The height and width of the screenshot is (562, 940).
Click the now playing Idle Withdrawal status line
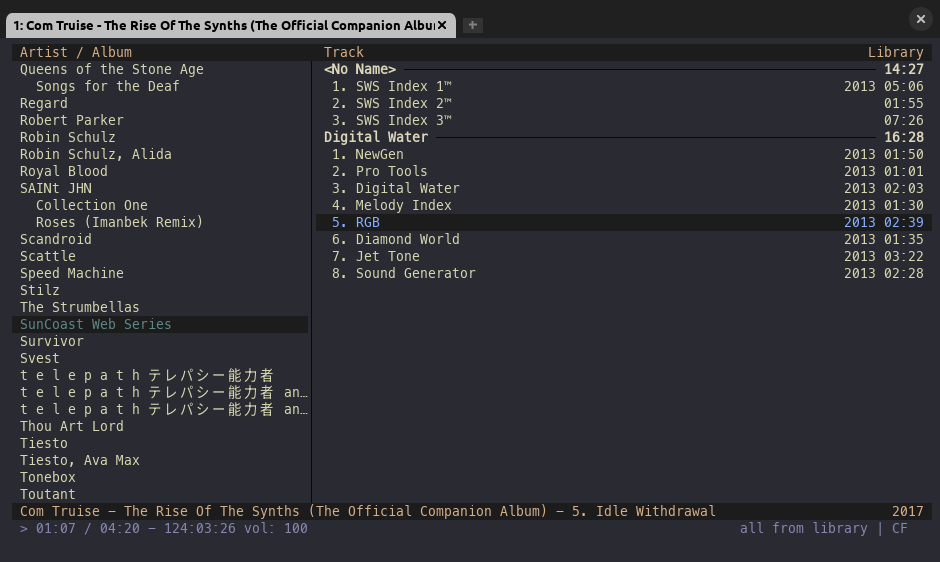472,511
